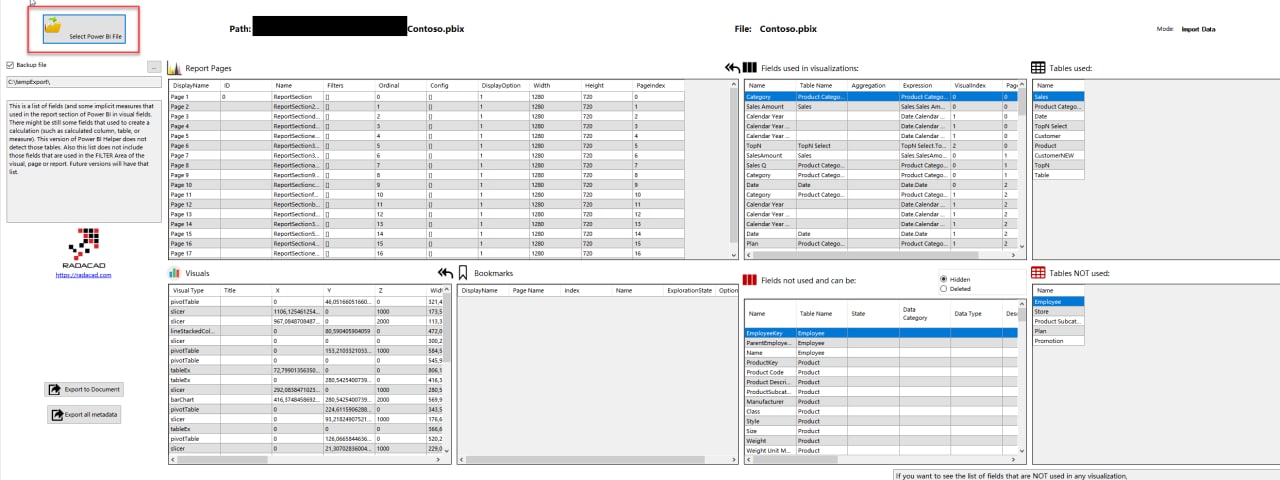This screenshot has width=1280, height=480.
Task: Select Product Code row in fields not used
Action: click(x=880, y=371)
